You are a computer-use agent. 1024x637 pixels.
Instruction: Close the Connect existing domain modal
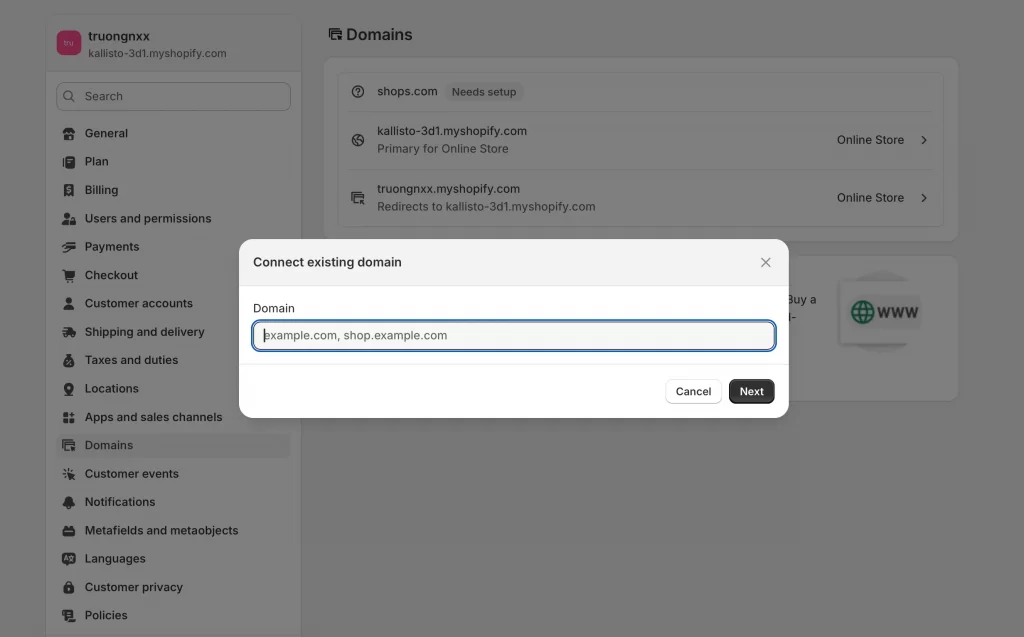pyautogui.click(x=766, y=262)
